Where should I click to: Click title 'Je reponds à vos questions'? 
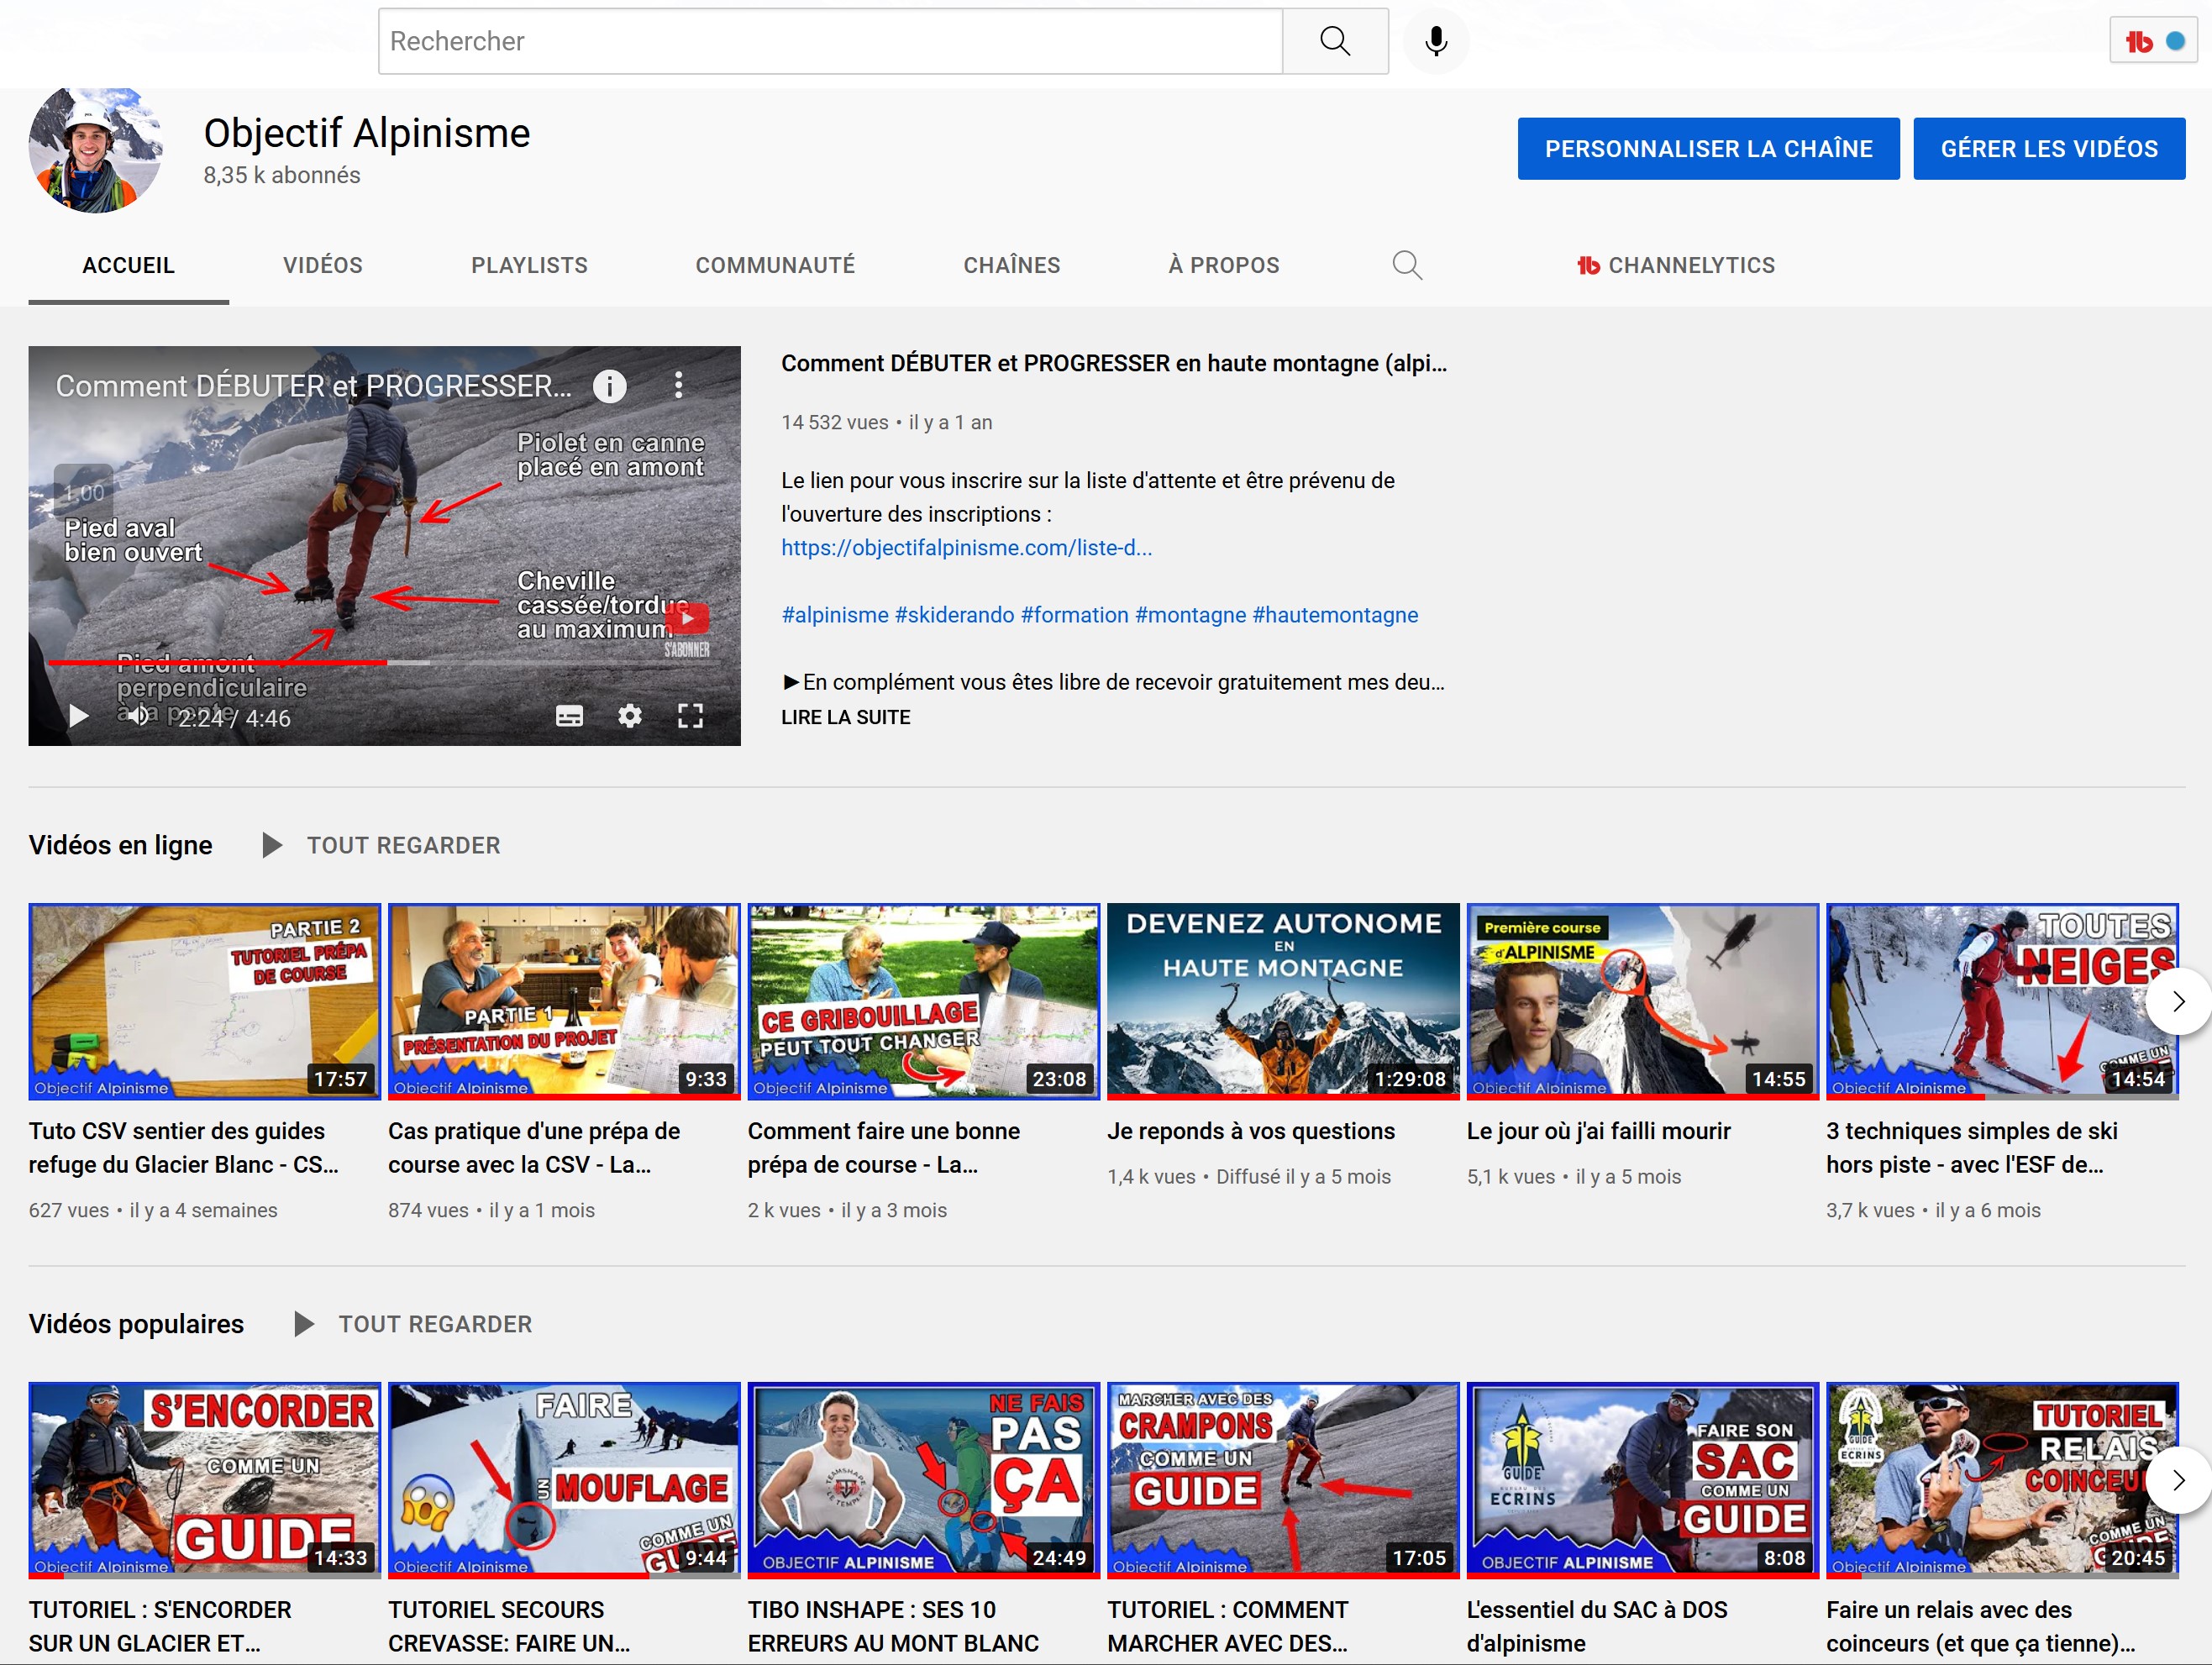coord(1250,1131)
